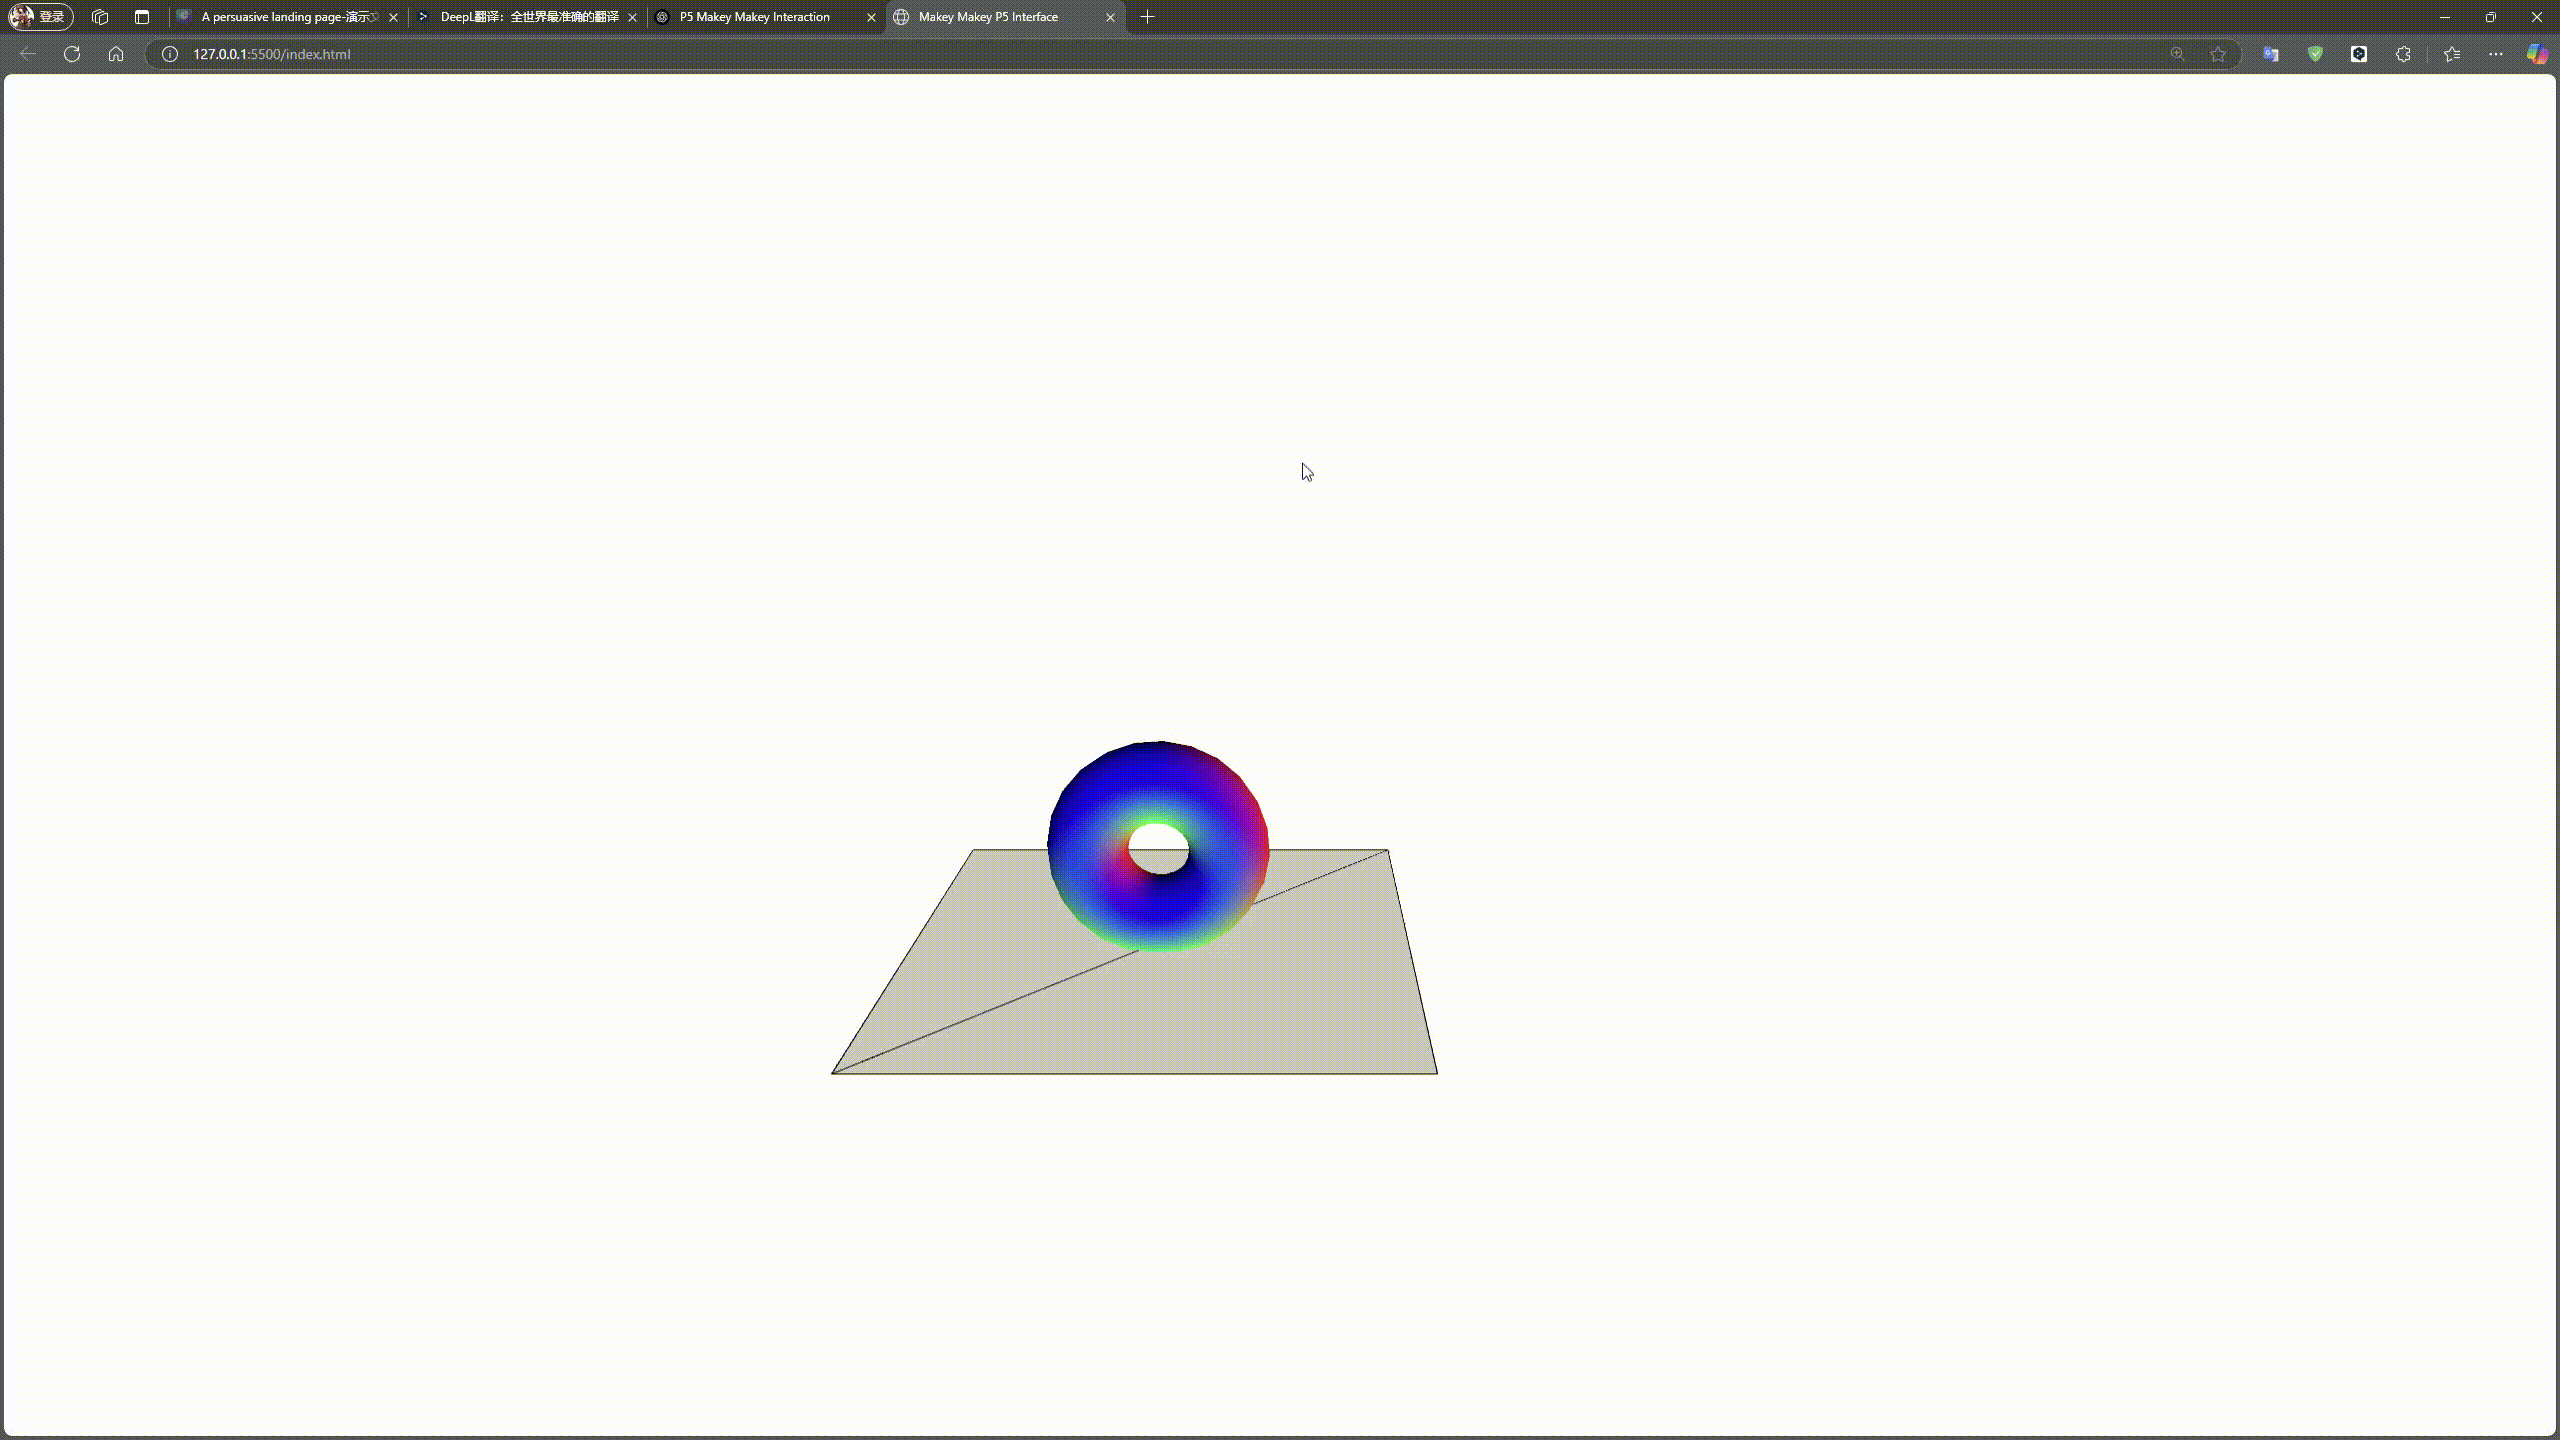Open the Extensions puzzle piece menu
The width and height of the screenshot is (2560, 1440).
click(x=2402, y=54)
